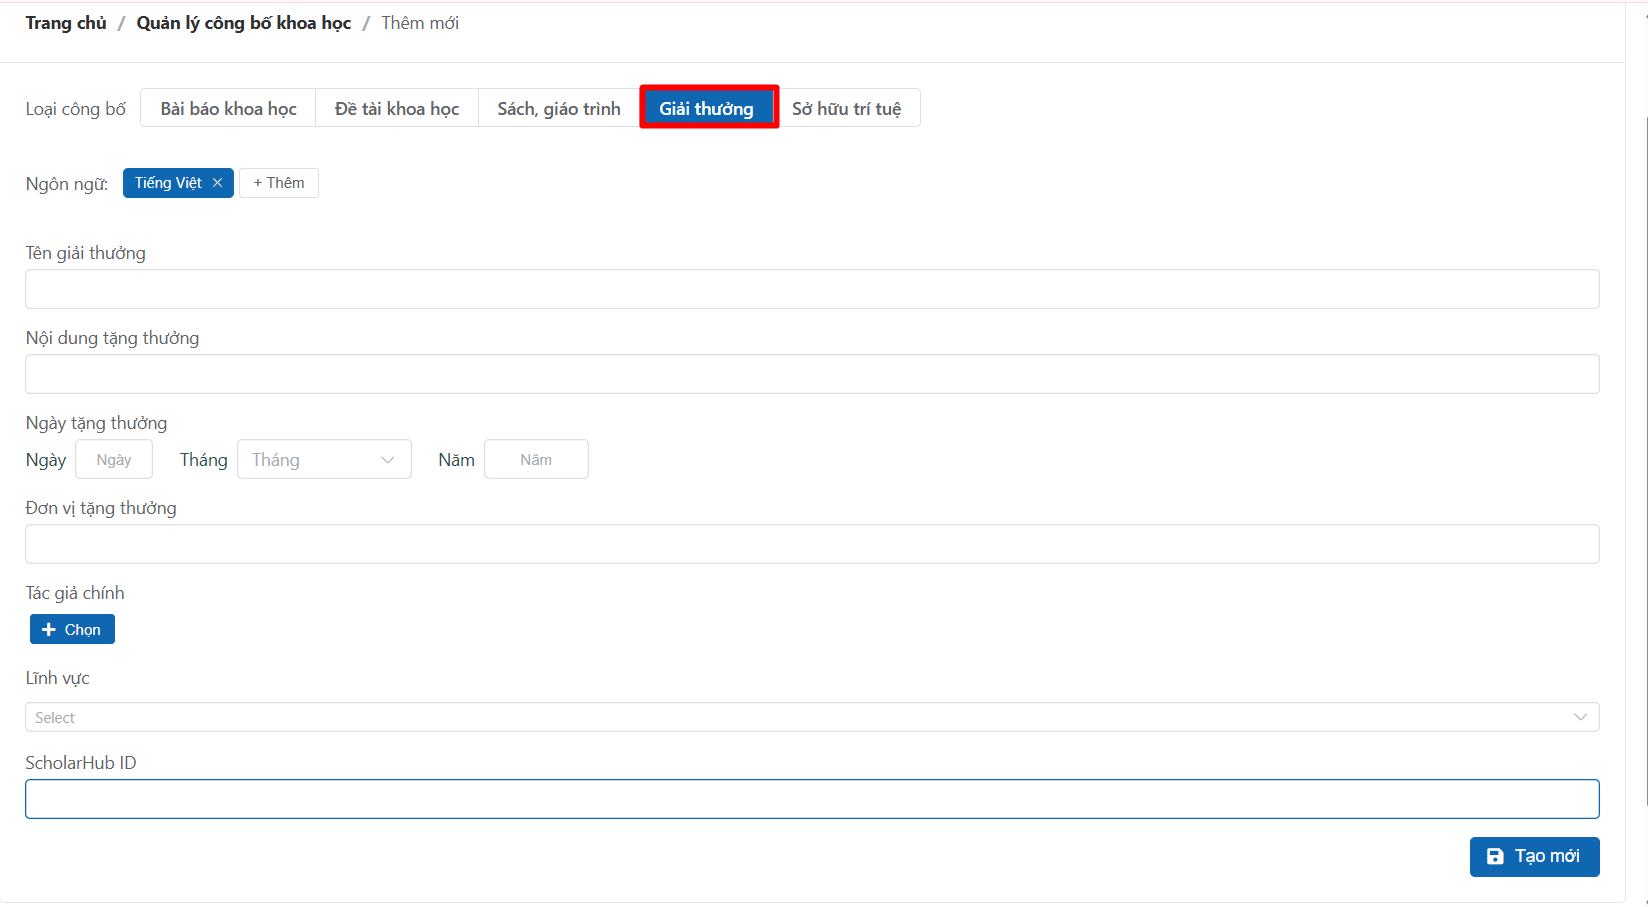Open the Sách, giáo trình tab
Image resolution: width=1648 pixels, height=907 pixels.
click(x=559, y=108)
